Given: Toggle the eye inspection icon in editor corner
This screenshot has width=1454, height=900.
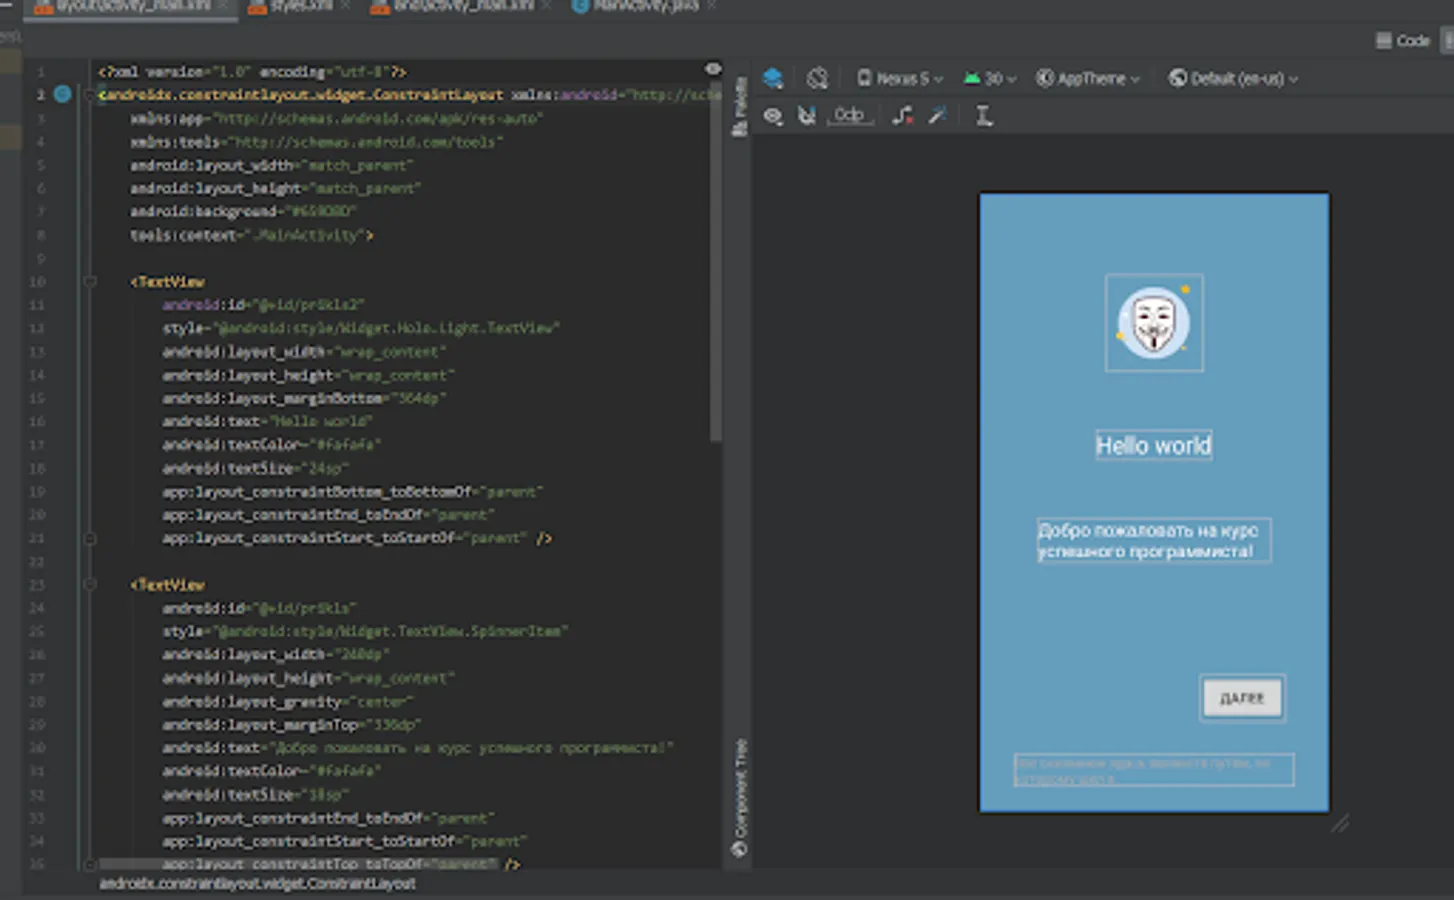Looking at the screenshot, I should (x=713, y=69).
